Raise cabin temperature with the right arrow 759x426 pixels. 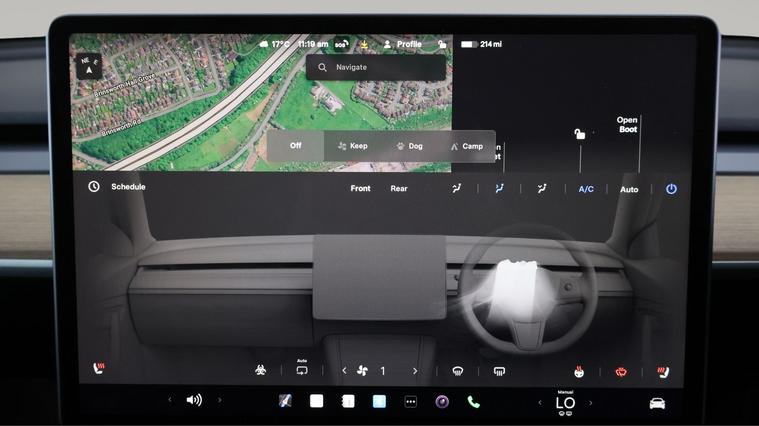coord(591,403)
